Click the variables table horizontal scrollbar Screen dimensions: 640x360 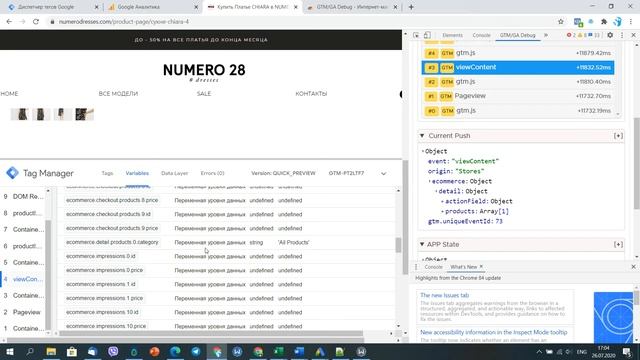tap(211, 333)
